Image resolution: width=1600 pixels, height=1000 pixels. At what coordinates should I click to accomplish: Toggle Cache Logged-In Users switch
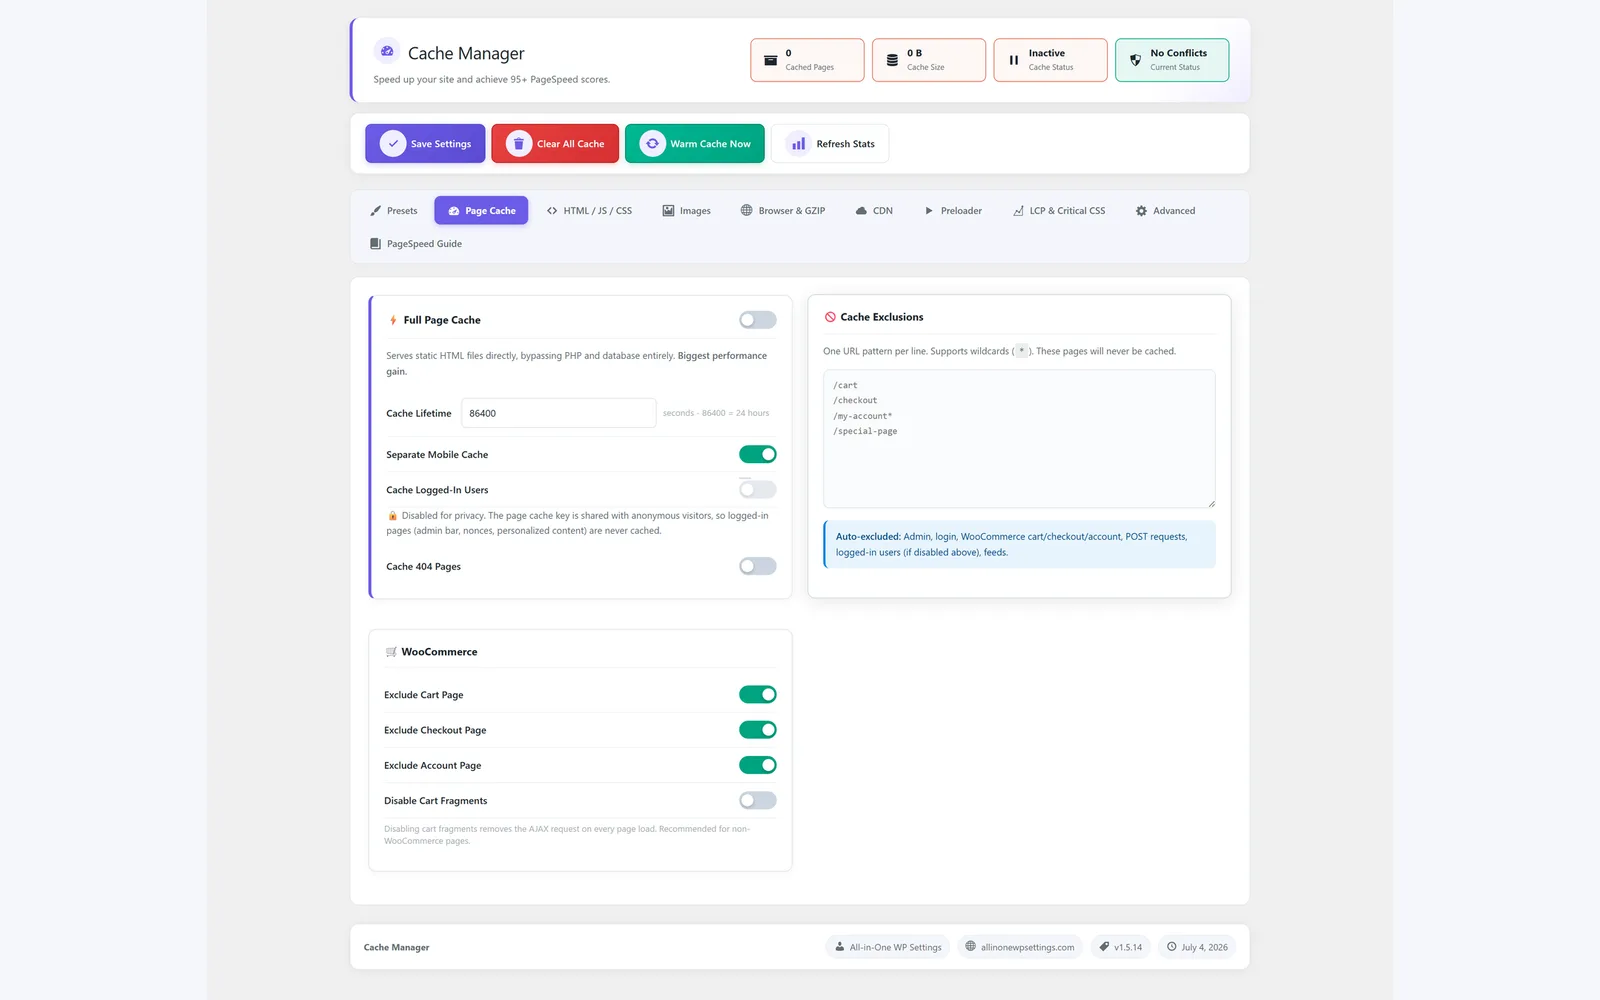758,489
